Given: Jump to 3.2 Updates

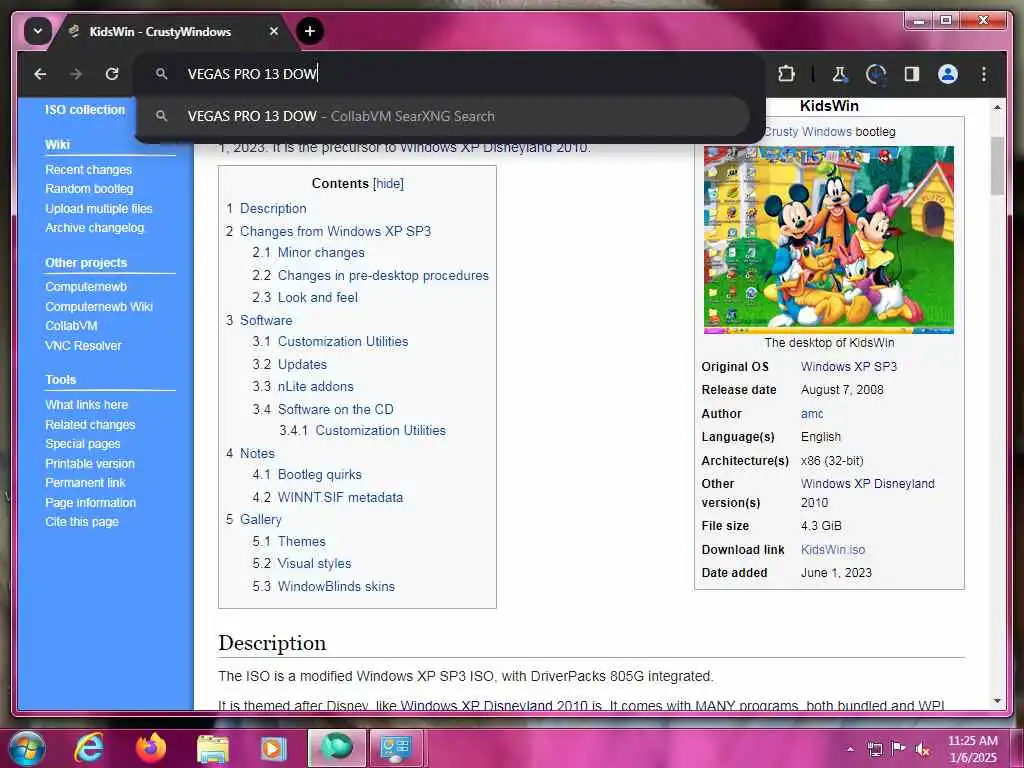Looking at the screenshot, I should pos(302,364).
